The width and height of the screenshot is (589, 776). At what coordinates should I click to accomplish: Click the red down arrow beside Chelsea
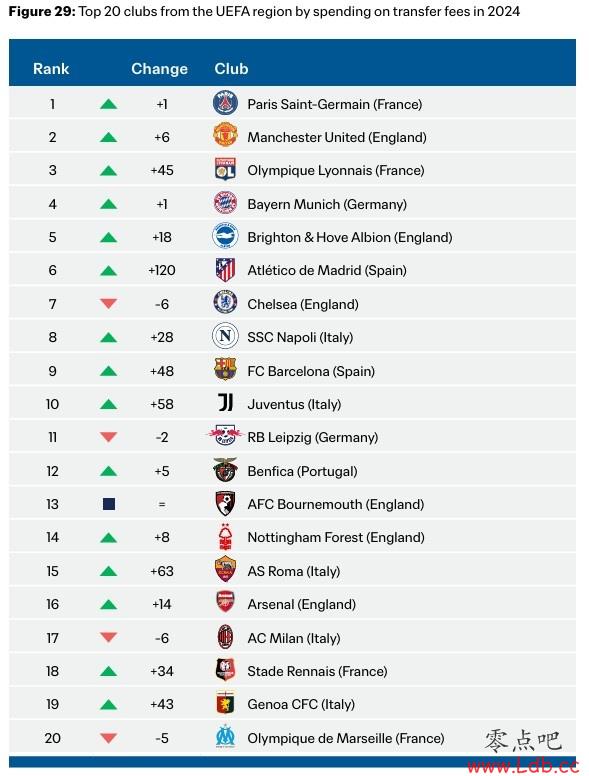pyautogui.click(x=108, y=303)
